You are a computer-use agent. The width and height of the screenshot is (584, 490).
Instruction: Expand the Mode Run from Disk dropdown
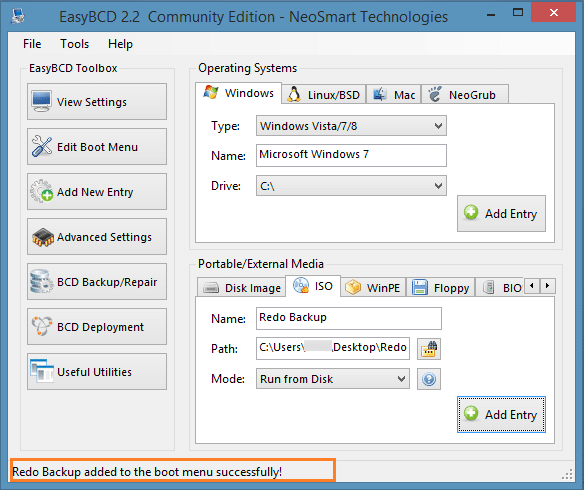point(333,379)
